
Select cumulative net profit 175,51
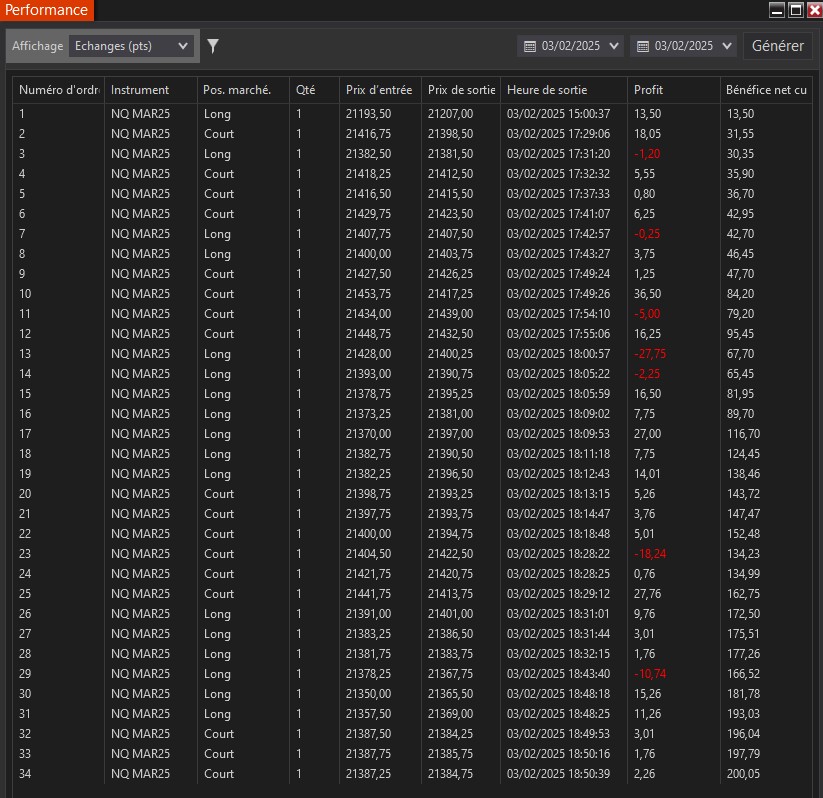tap(743, 634)
